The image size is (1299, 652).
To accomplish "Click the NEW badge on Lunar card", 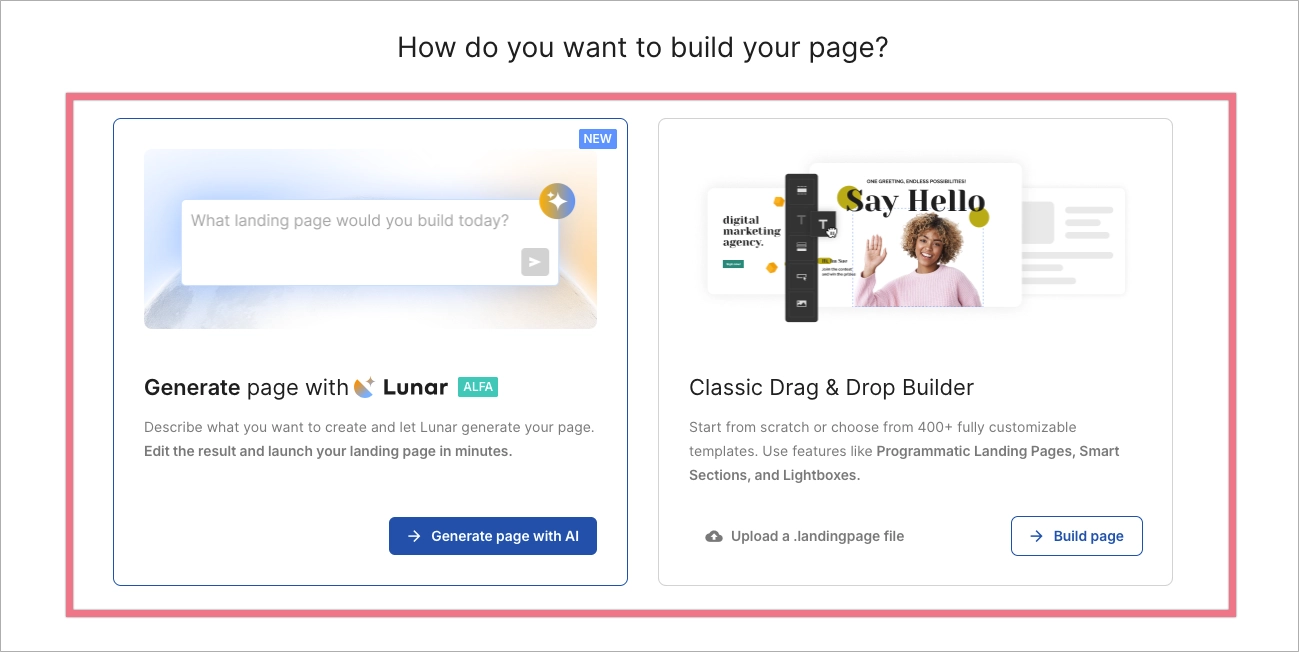I will [598, 139].
